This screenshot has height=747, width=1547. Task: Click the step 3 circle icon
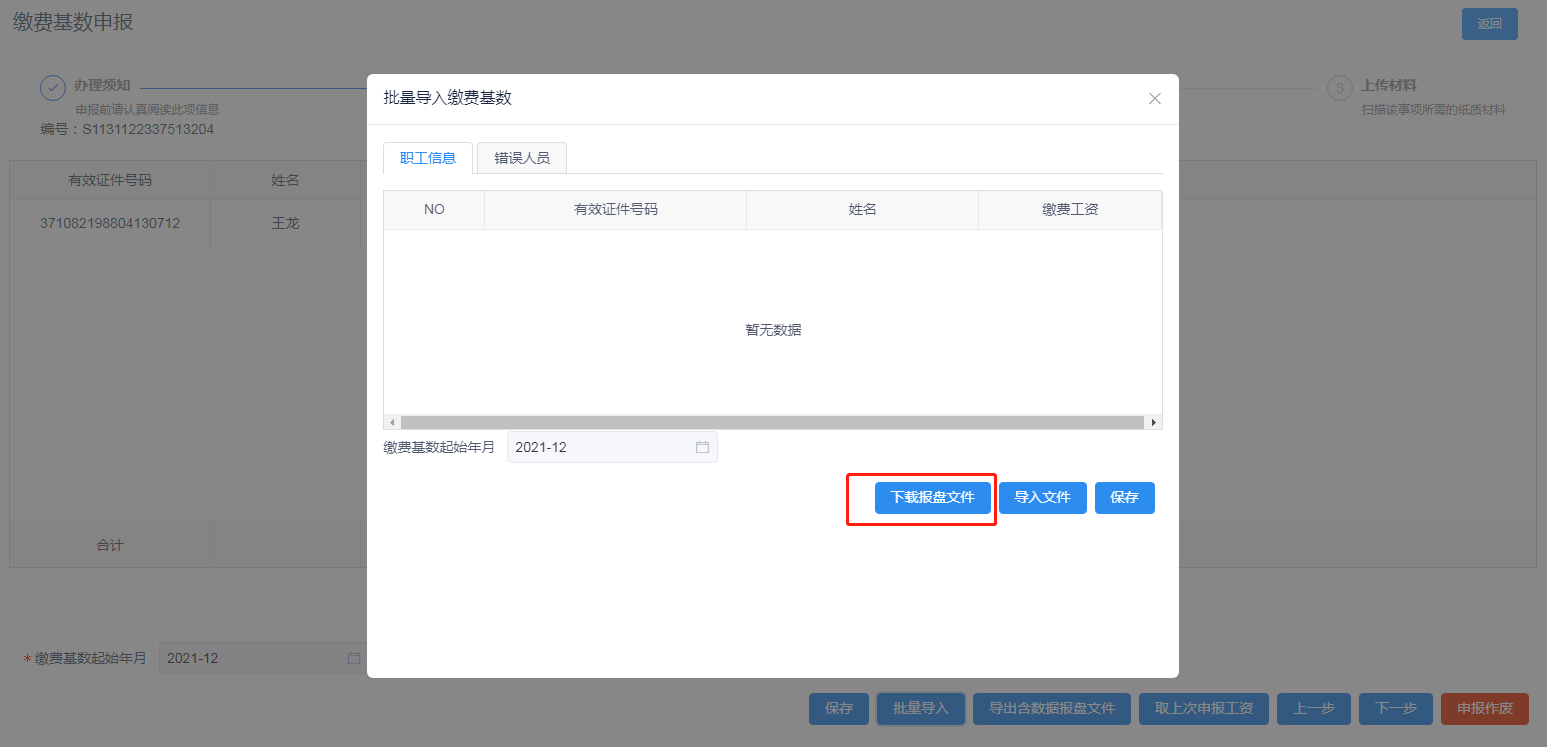point(1339,88)
